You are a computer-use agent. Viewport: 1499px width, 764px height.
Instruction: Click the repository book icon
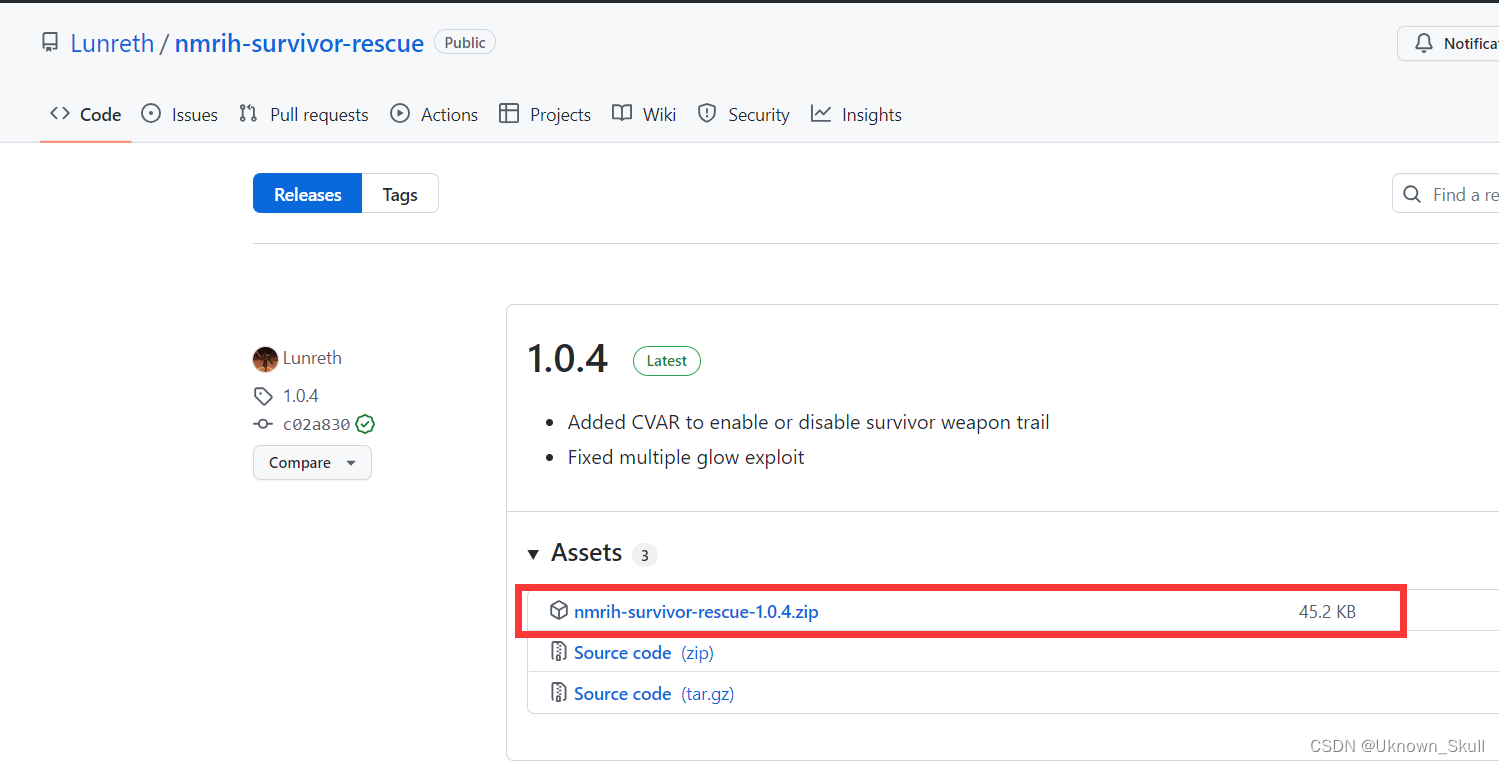click(50, 43)
